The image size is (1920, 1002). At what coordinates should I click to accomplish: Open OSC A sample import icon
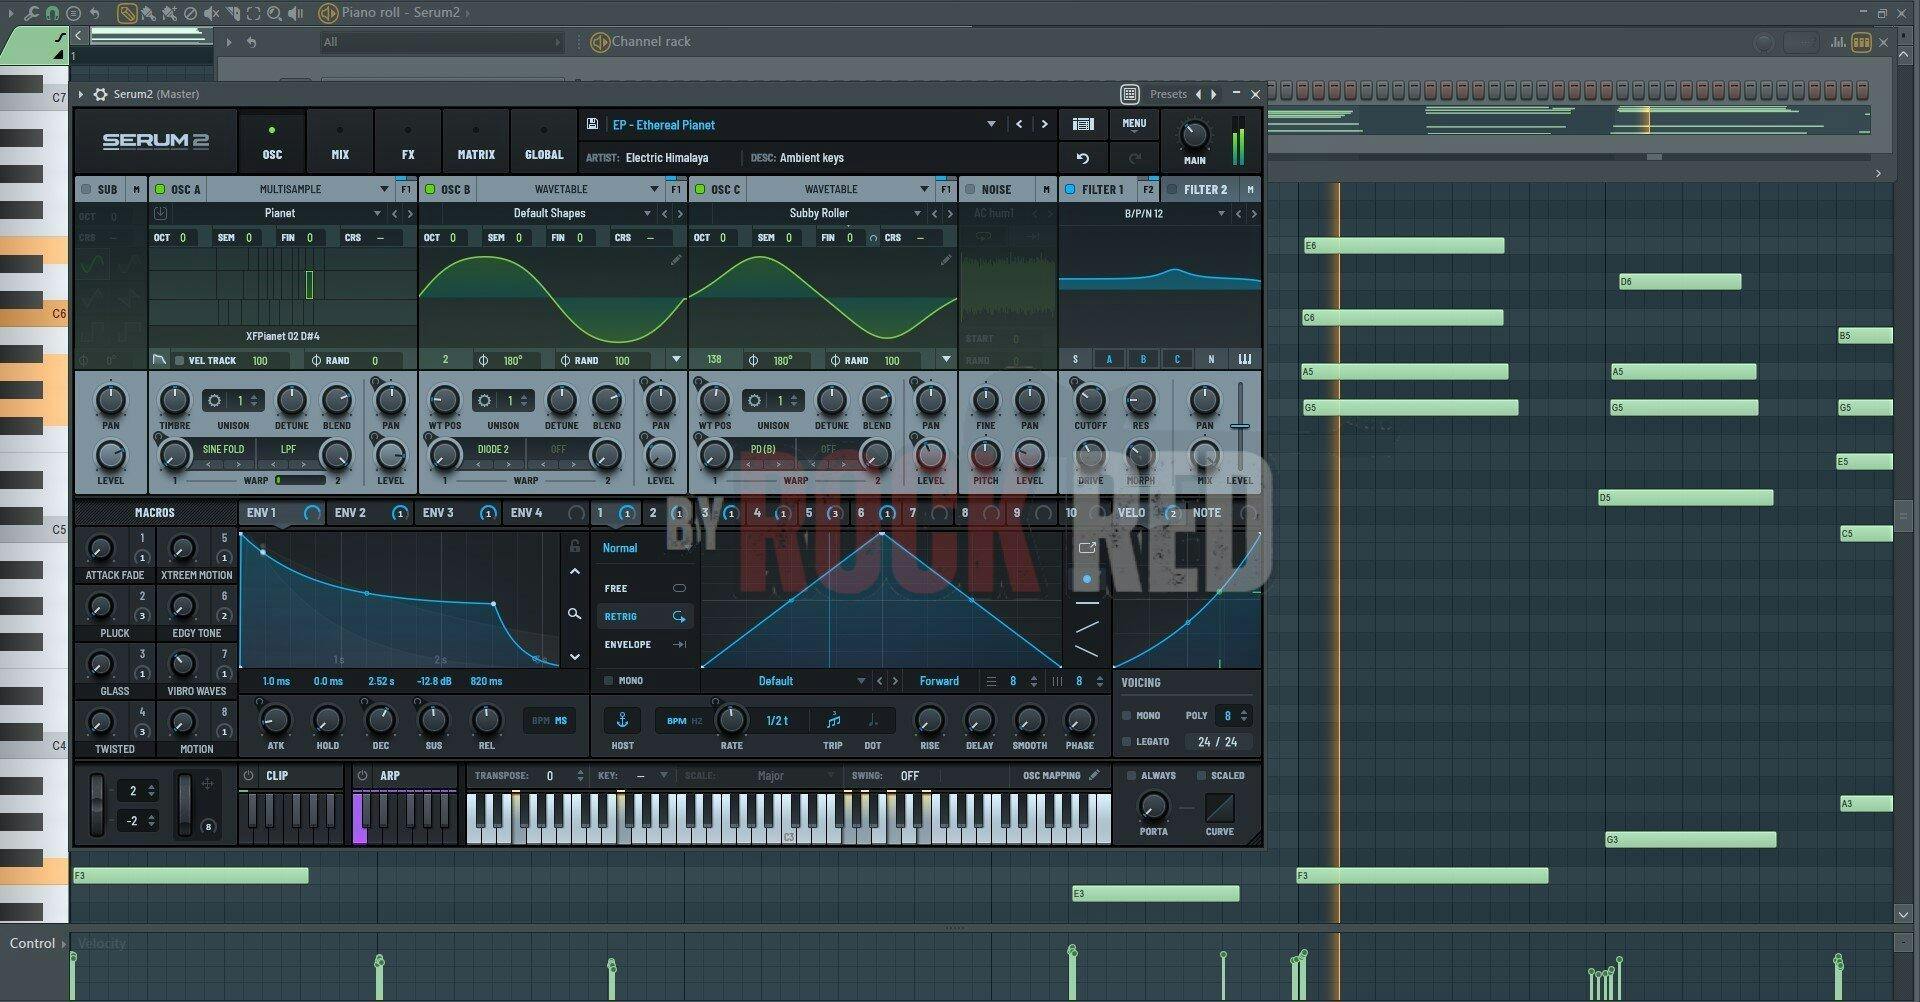tap(160, 213)
